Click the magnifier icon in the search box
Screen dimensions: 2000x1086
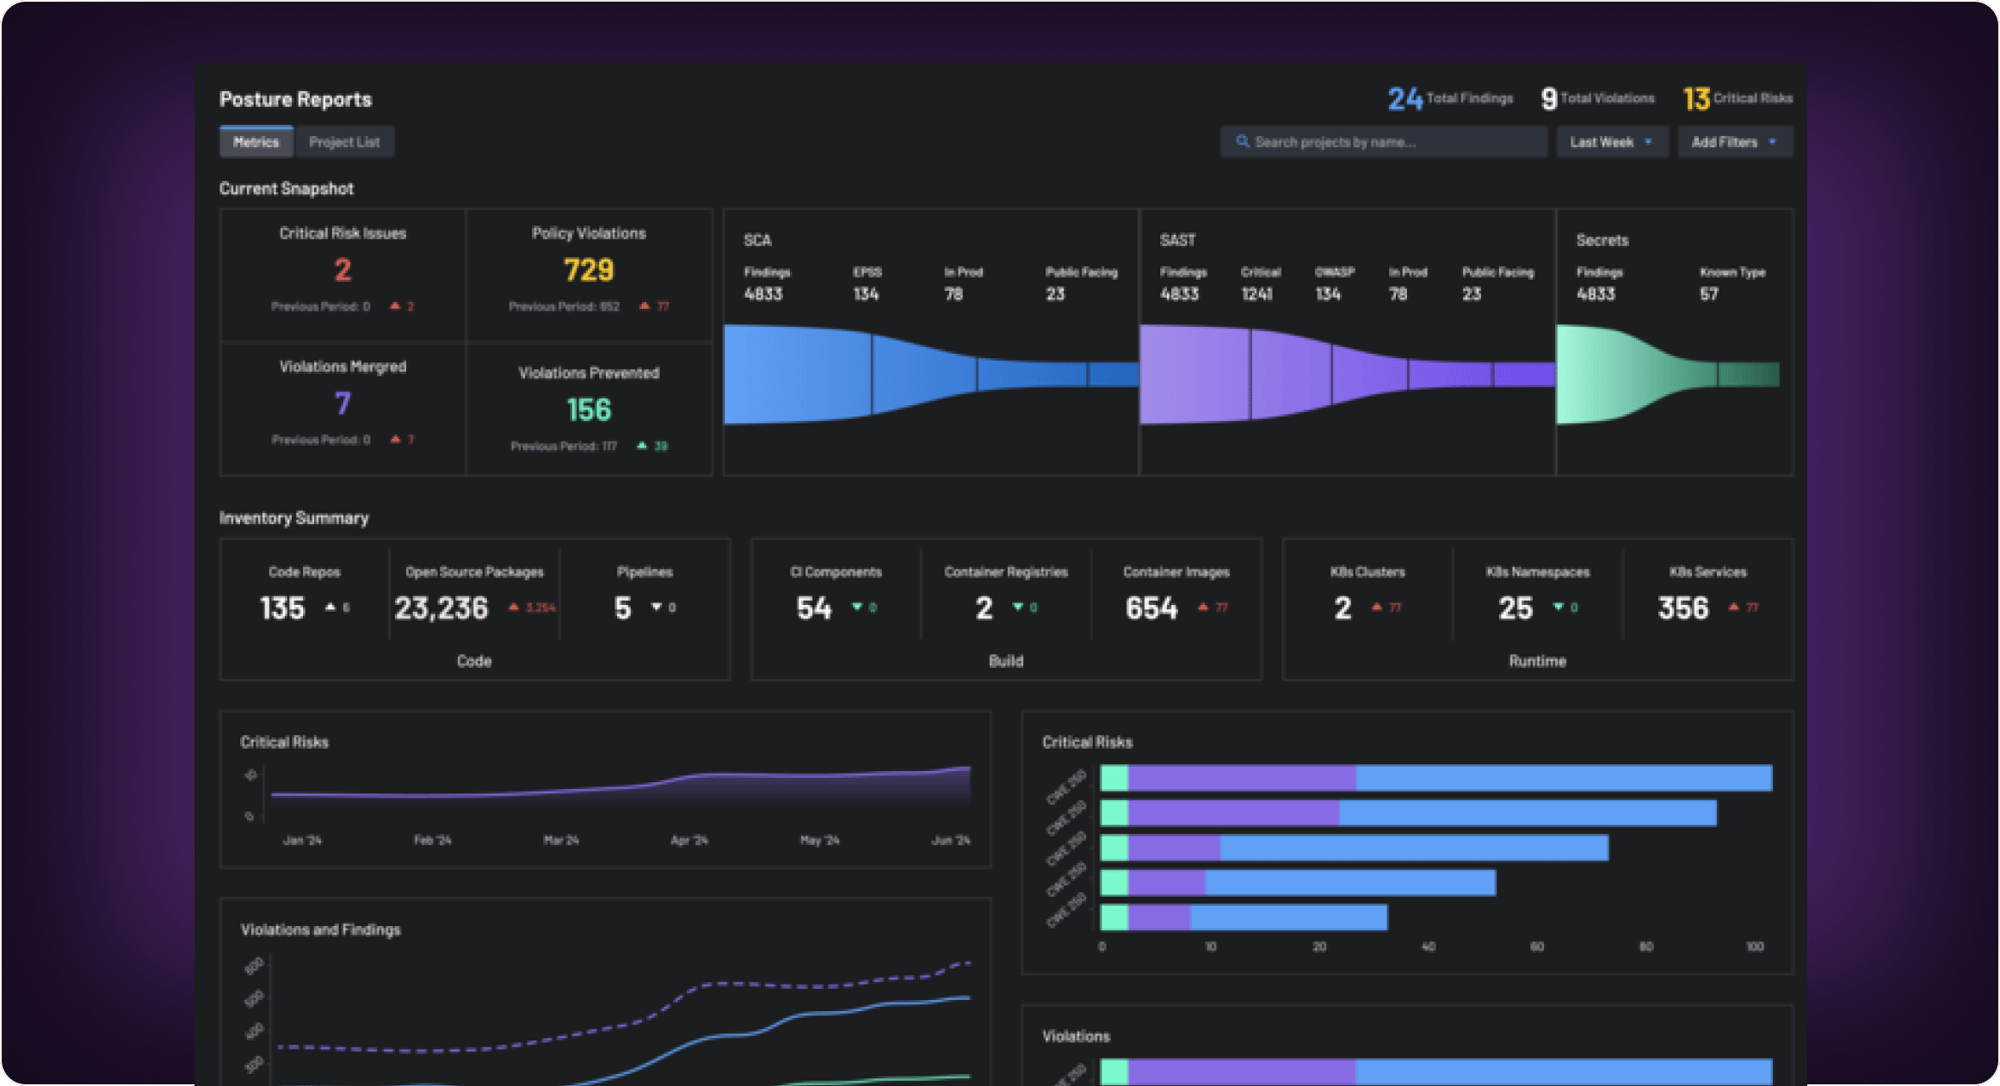tap(1242, 142)
